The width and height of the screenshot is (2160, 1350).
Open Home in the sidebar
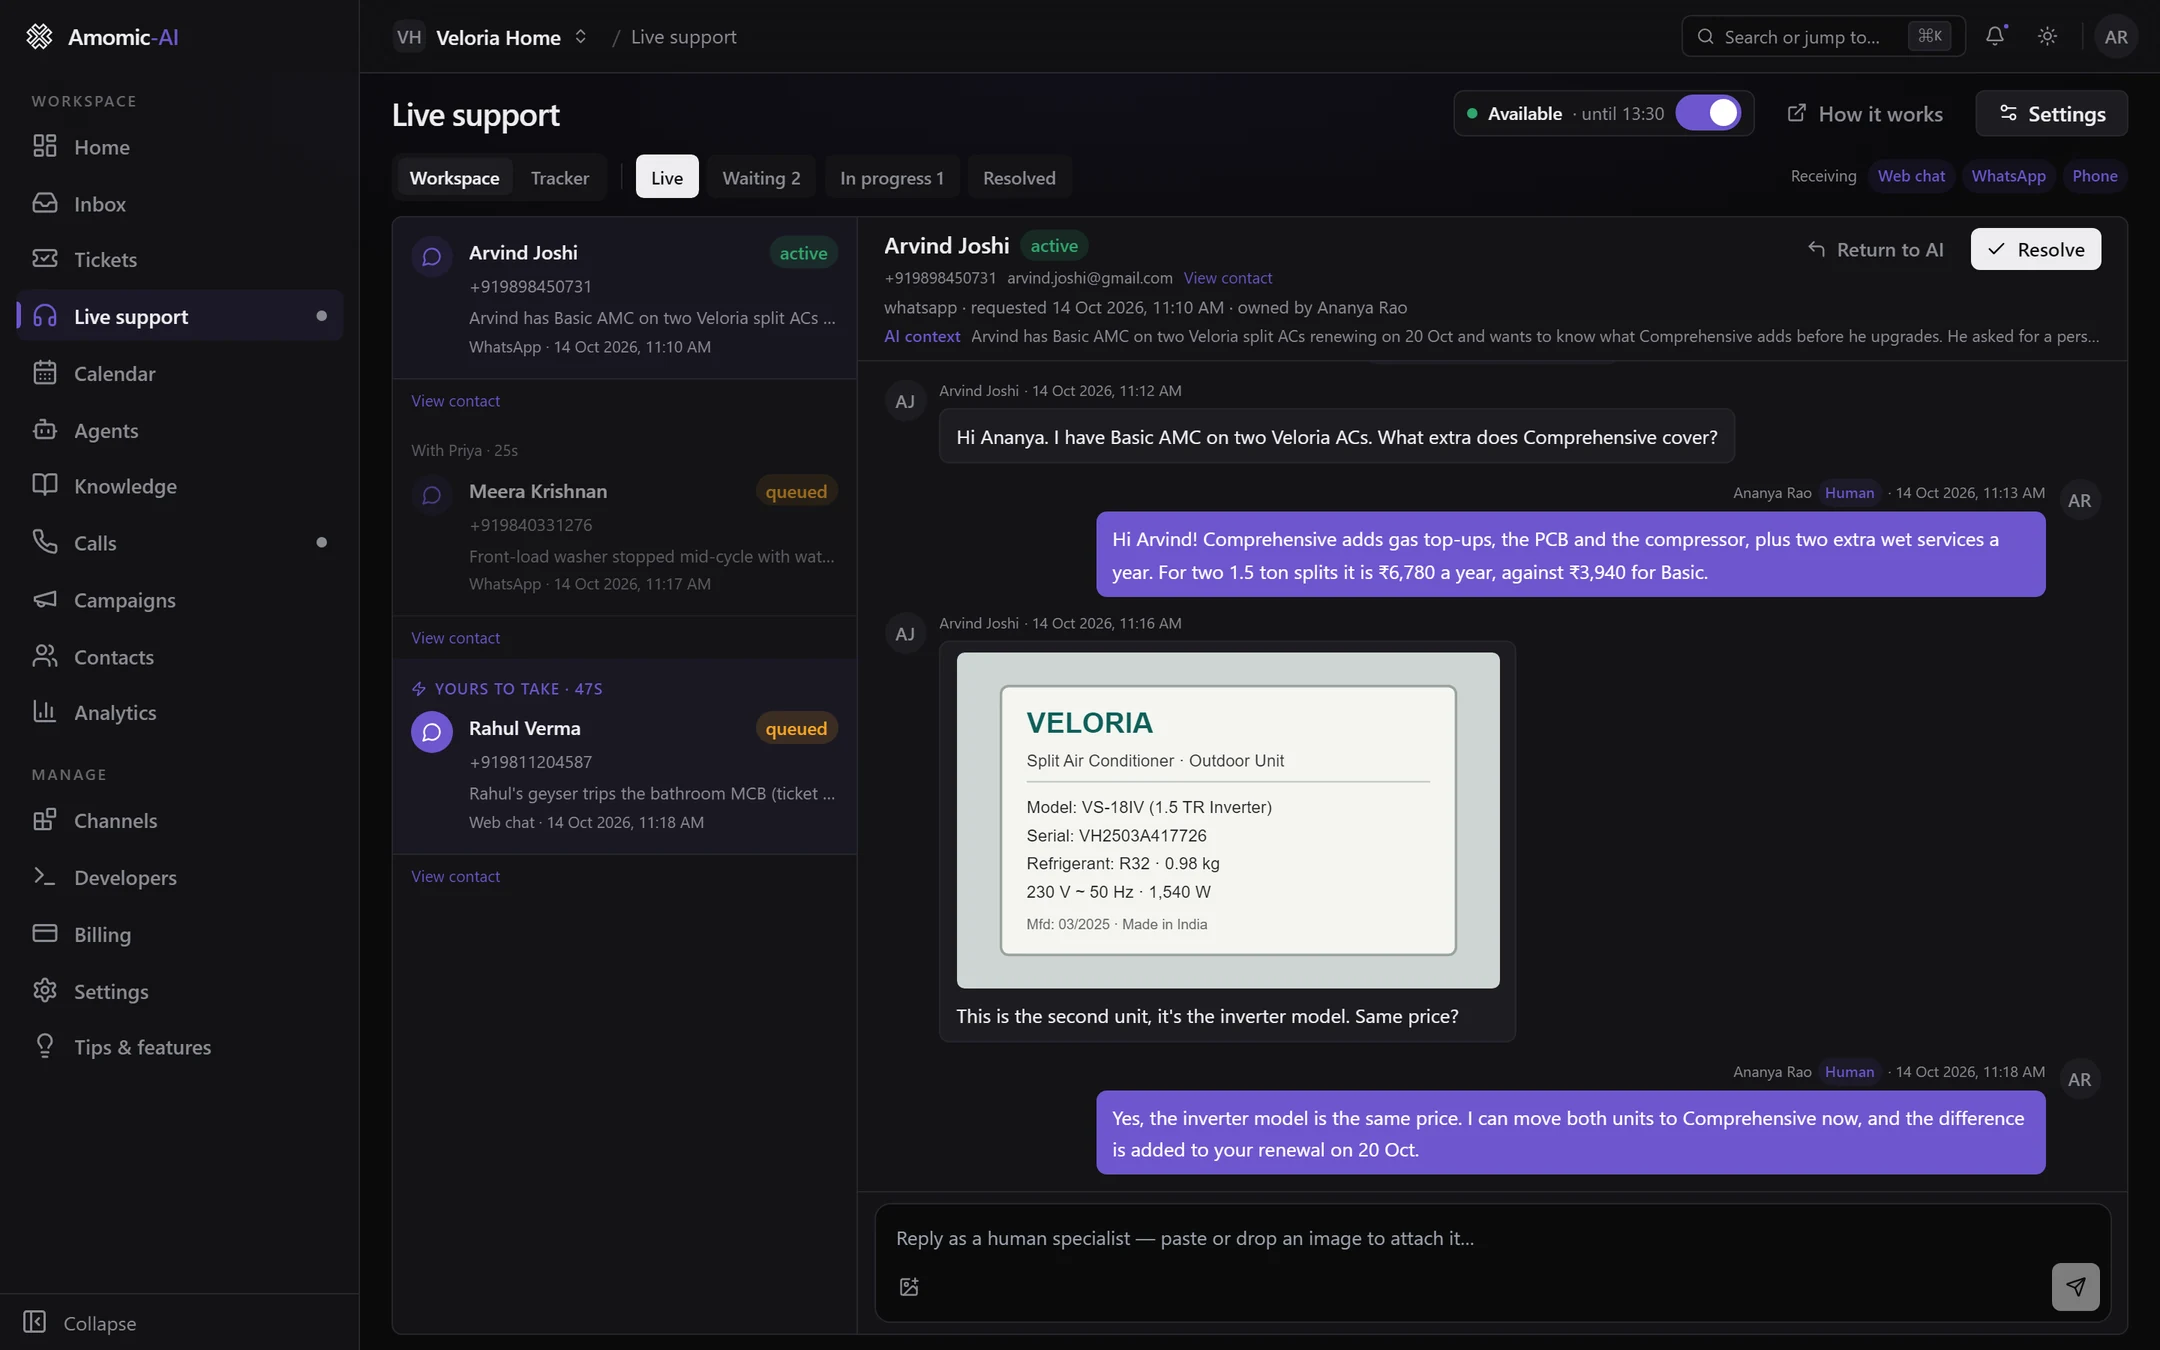click(x=180, y=147)
